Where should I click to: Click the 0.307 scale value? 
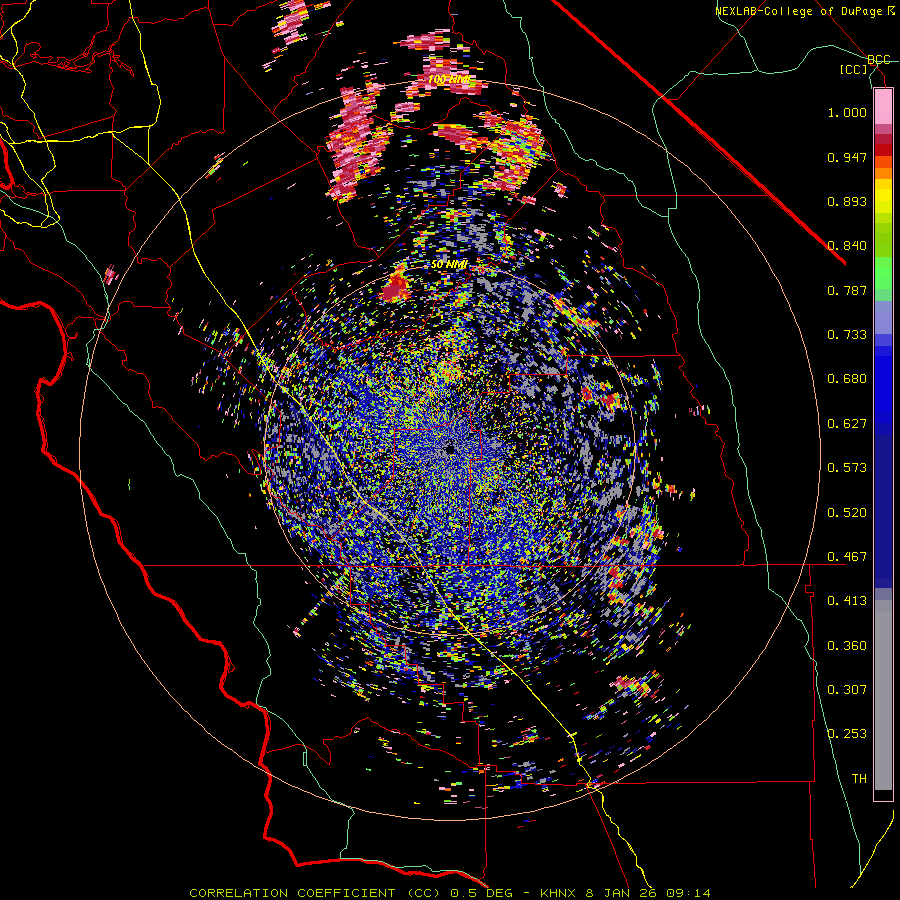(847, 690)
